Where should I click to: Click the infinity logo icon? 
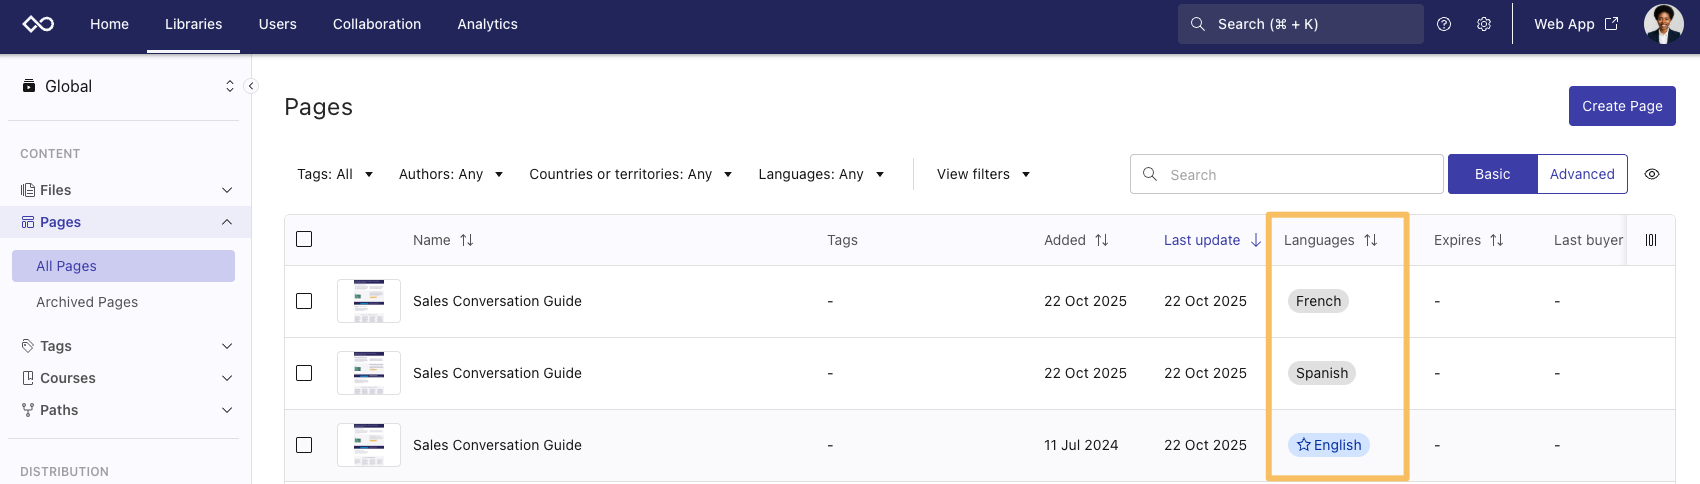pos(38,24)
